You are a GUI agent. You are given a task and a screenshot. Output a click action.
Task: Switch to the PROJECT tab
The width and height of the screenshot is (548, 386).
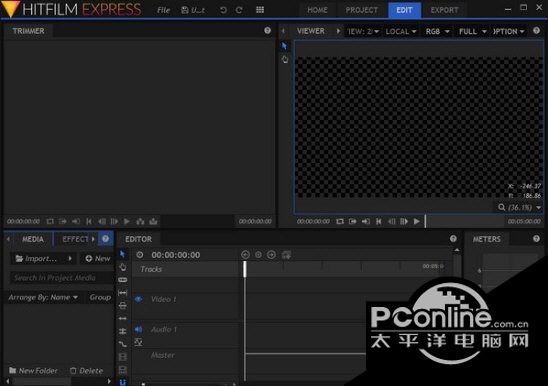pyautogui.click(x=361, y=10)
